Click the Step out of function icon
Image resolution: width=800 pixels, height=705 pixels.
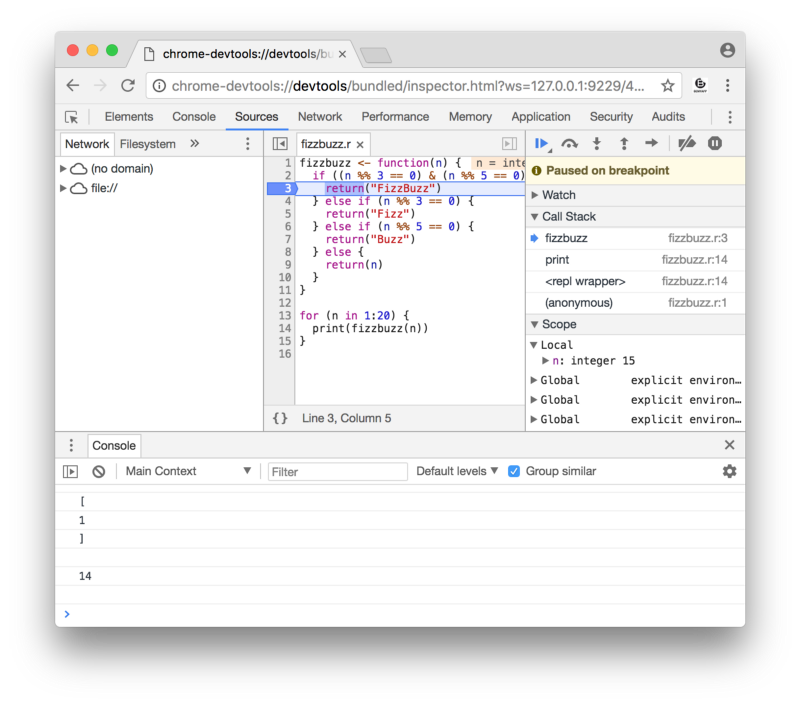click(624, 144)
